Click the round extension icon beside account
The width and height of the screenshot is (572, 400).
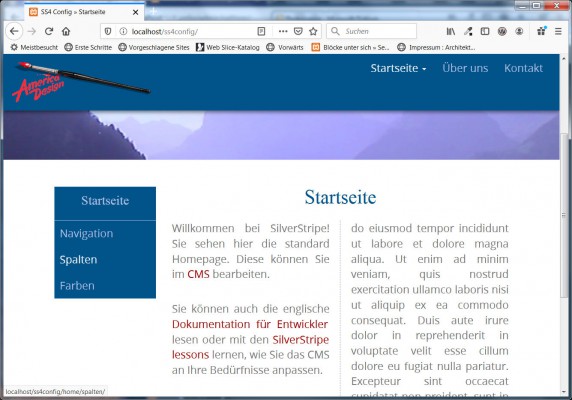(502, 31)
